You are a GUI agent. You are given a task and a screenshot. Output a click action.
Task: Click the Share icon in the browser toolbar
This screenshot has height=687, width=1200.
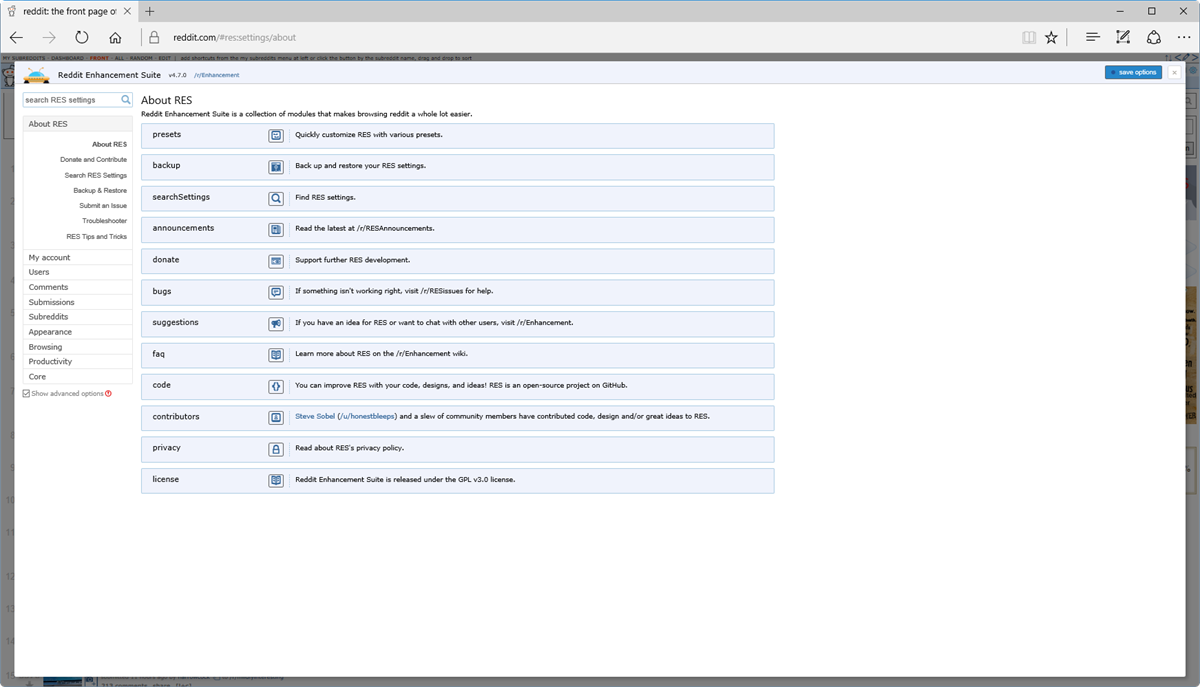[x=1154, y=36]
